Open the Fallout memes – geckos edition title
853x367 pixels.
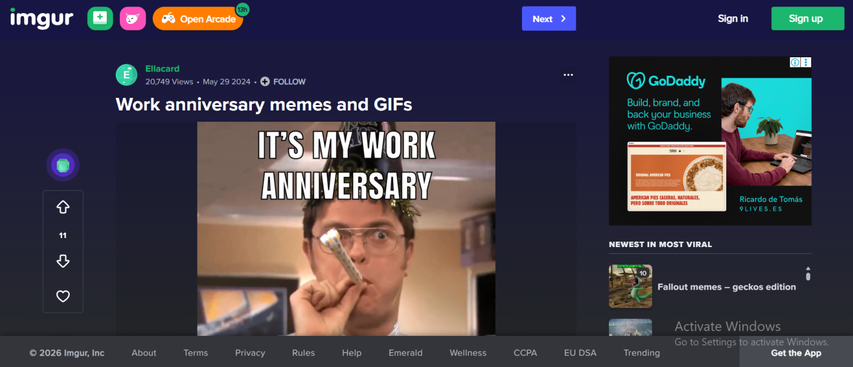[726, 287]
